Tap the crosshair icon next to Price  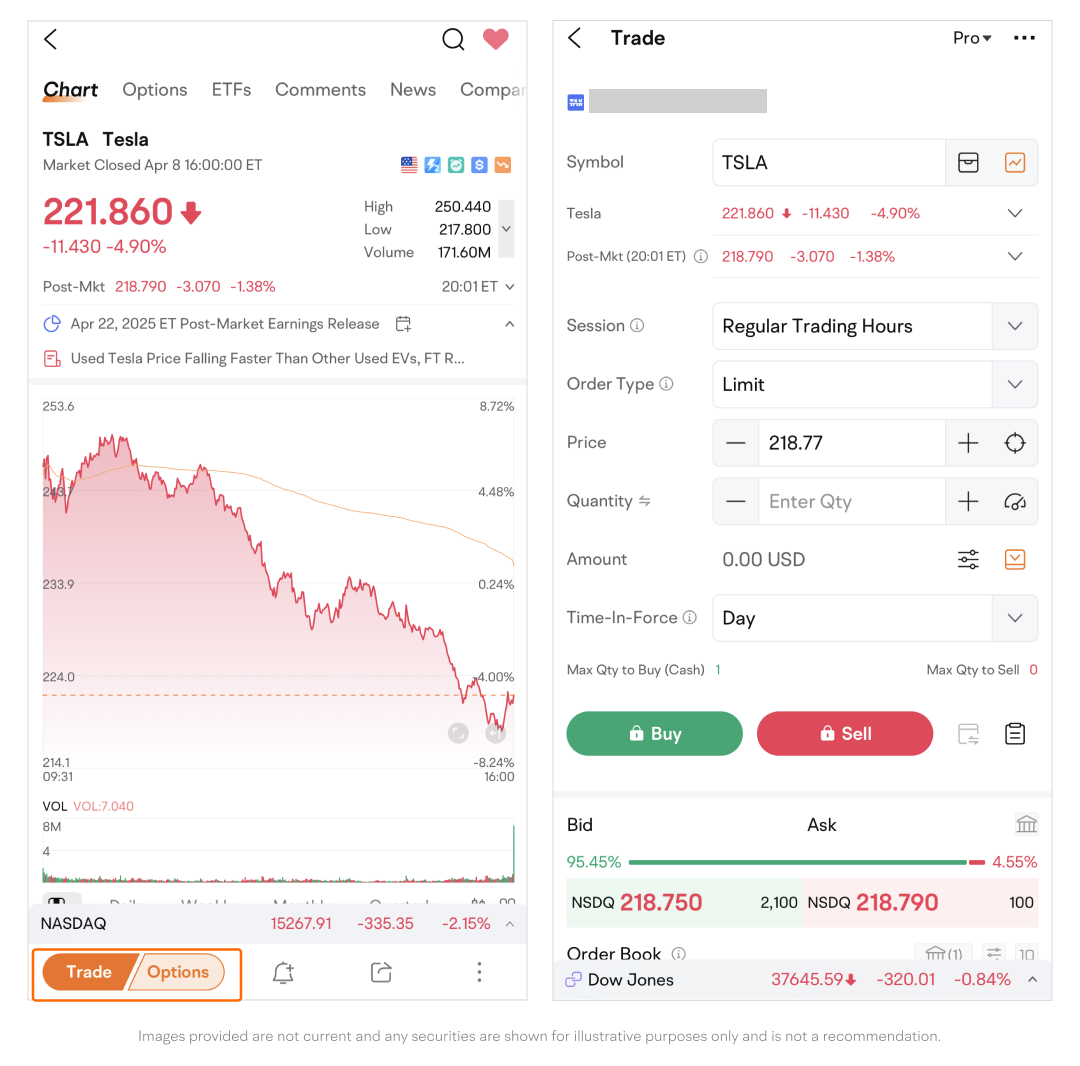pos(1015,443)
